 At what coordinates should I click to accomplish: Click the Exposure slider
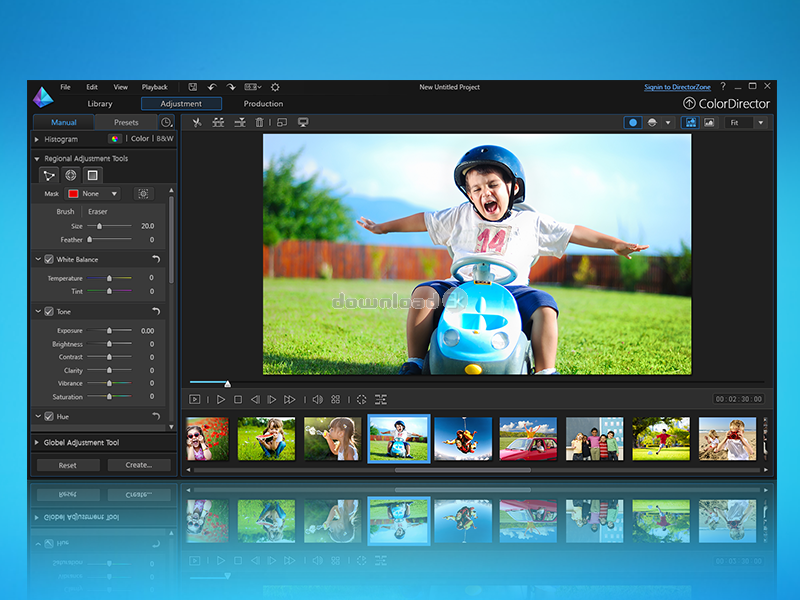109,330
